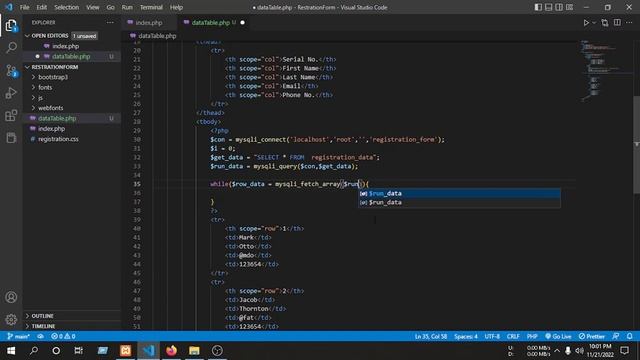Click main branch indicator in status bar

(18, 336)
